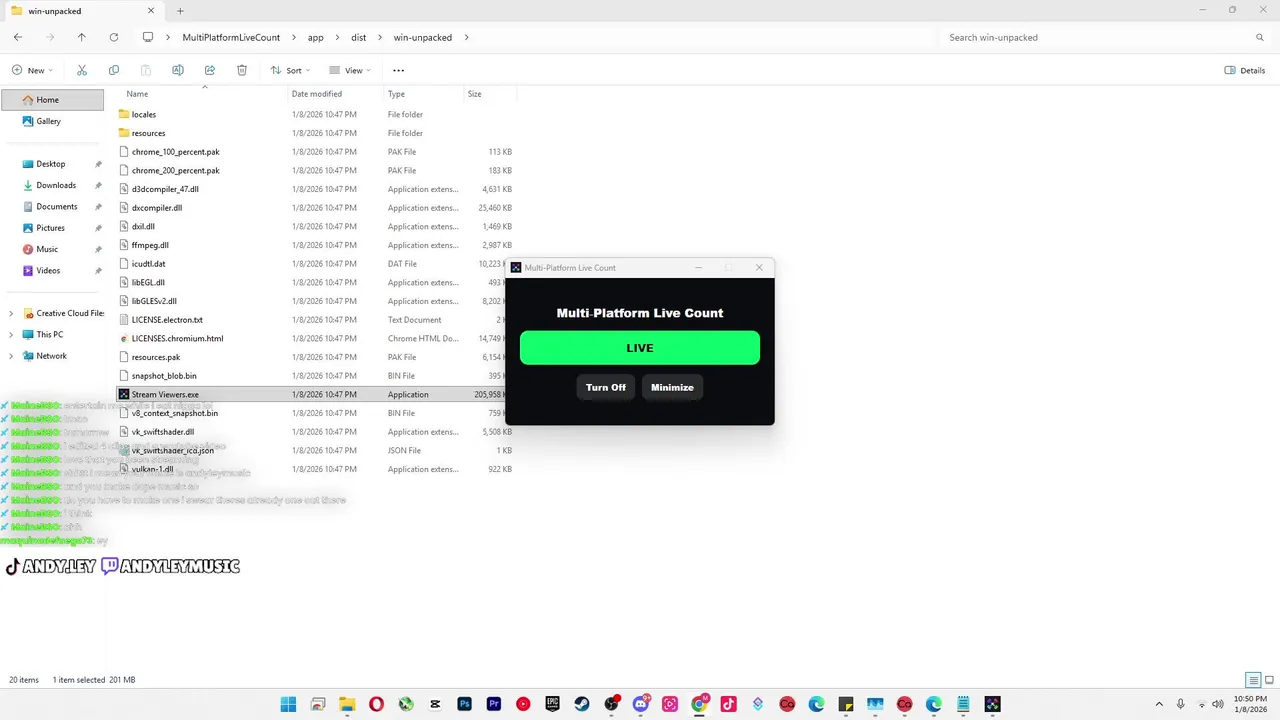
Task: Open a new Explorer tab with plus
Action: point(180,11)
